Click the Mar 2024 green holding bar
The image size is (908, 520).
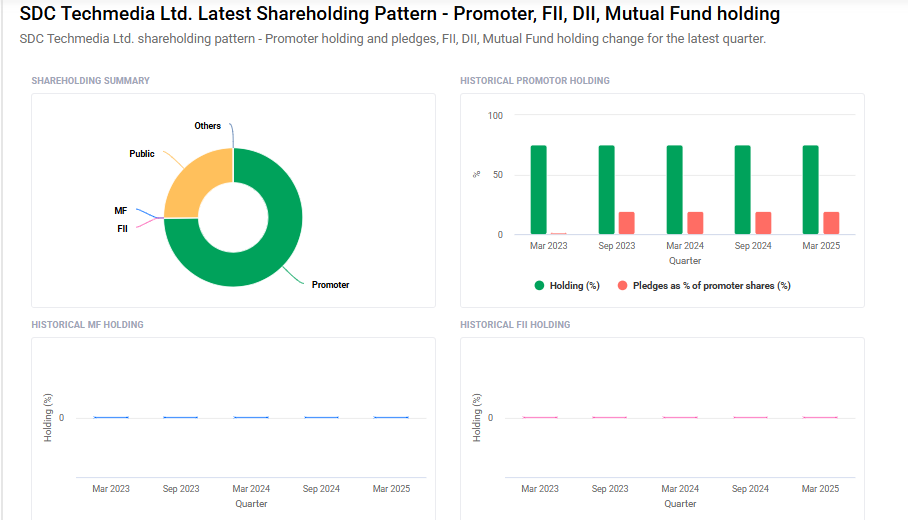pos(675,190)
